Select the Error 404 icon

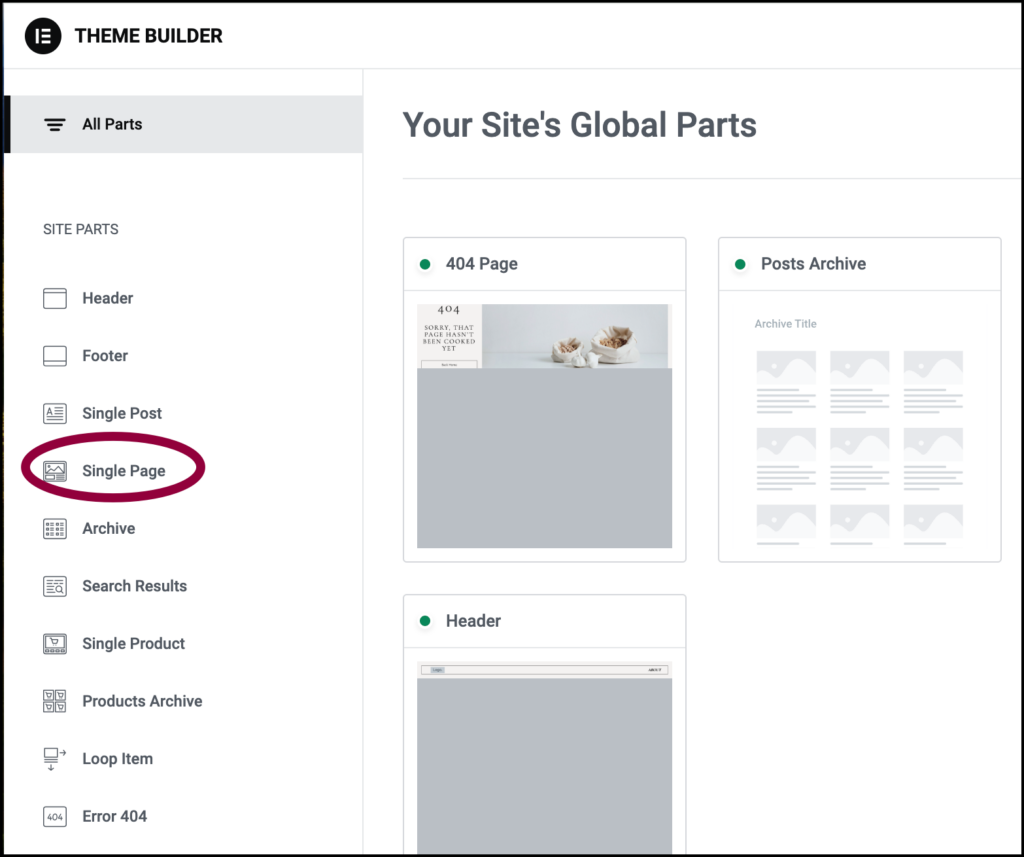pos(54,816)
